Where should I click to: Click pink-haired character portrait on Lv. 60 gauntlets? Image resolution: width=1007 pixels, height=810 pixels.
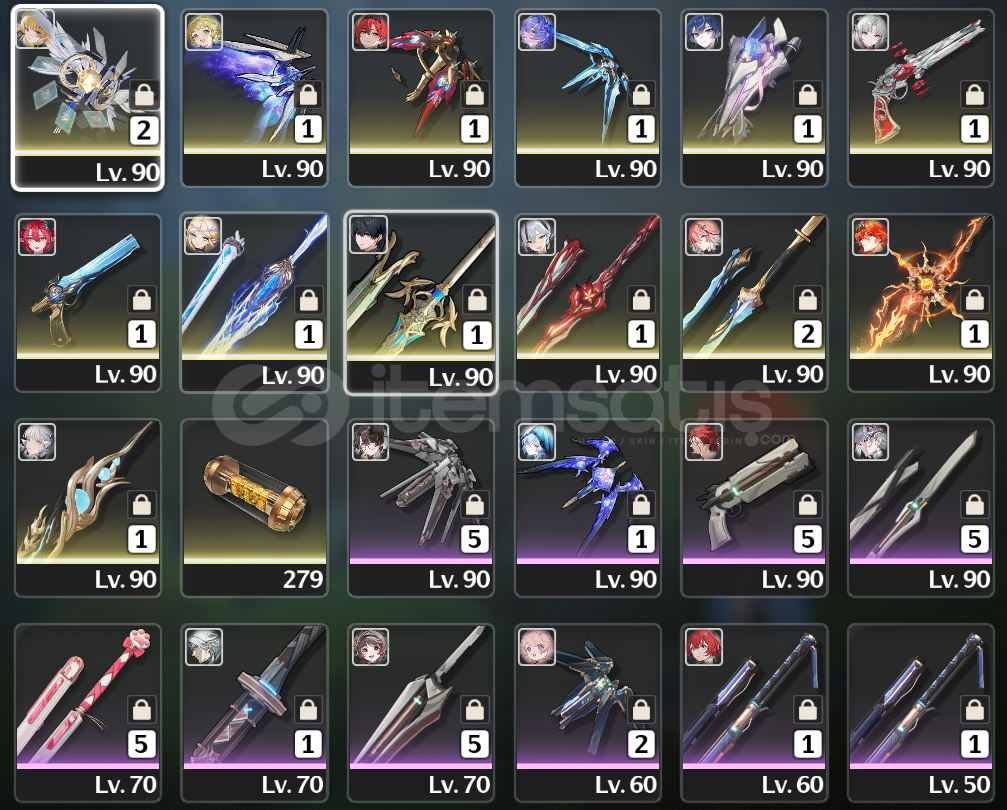click(x=537, y=647)
